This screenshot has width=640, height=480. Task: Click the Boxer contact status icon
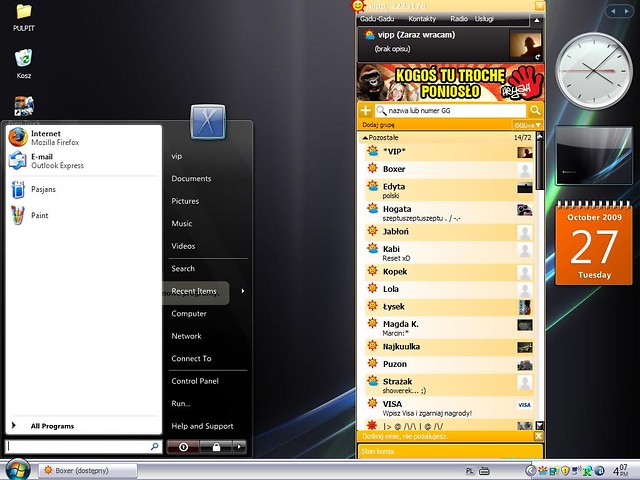372,168
